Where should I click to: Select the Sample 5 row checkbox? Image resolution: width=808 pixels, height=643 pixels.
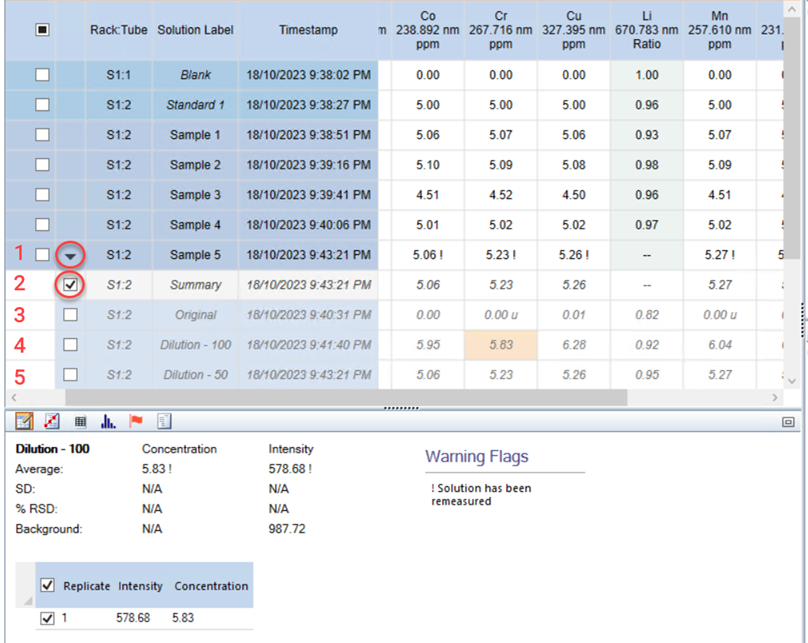pos(42,255)
